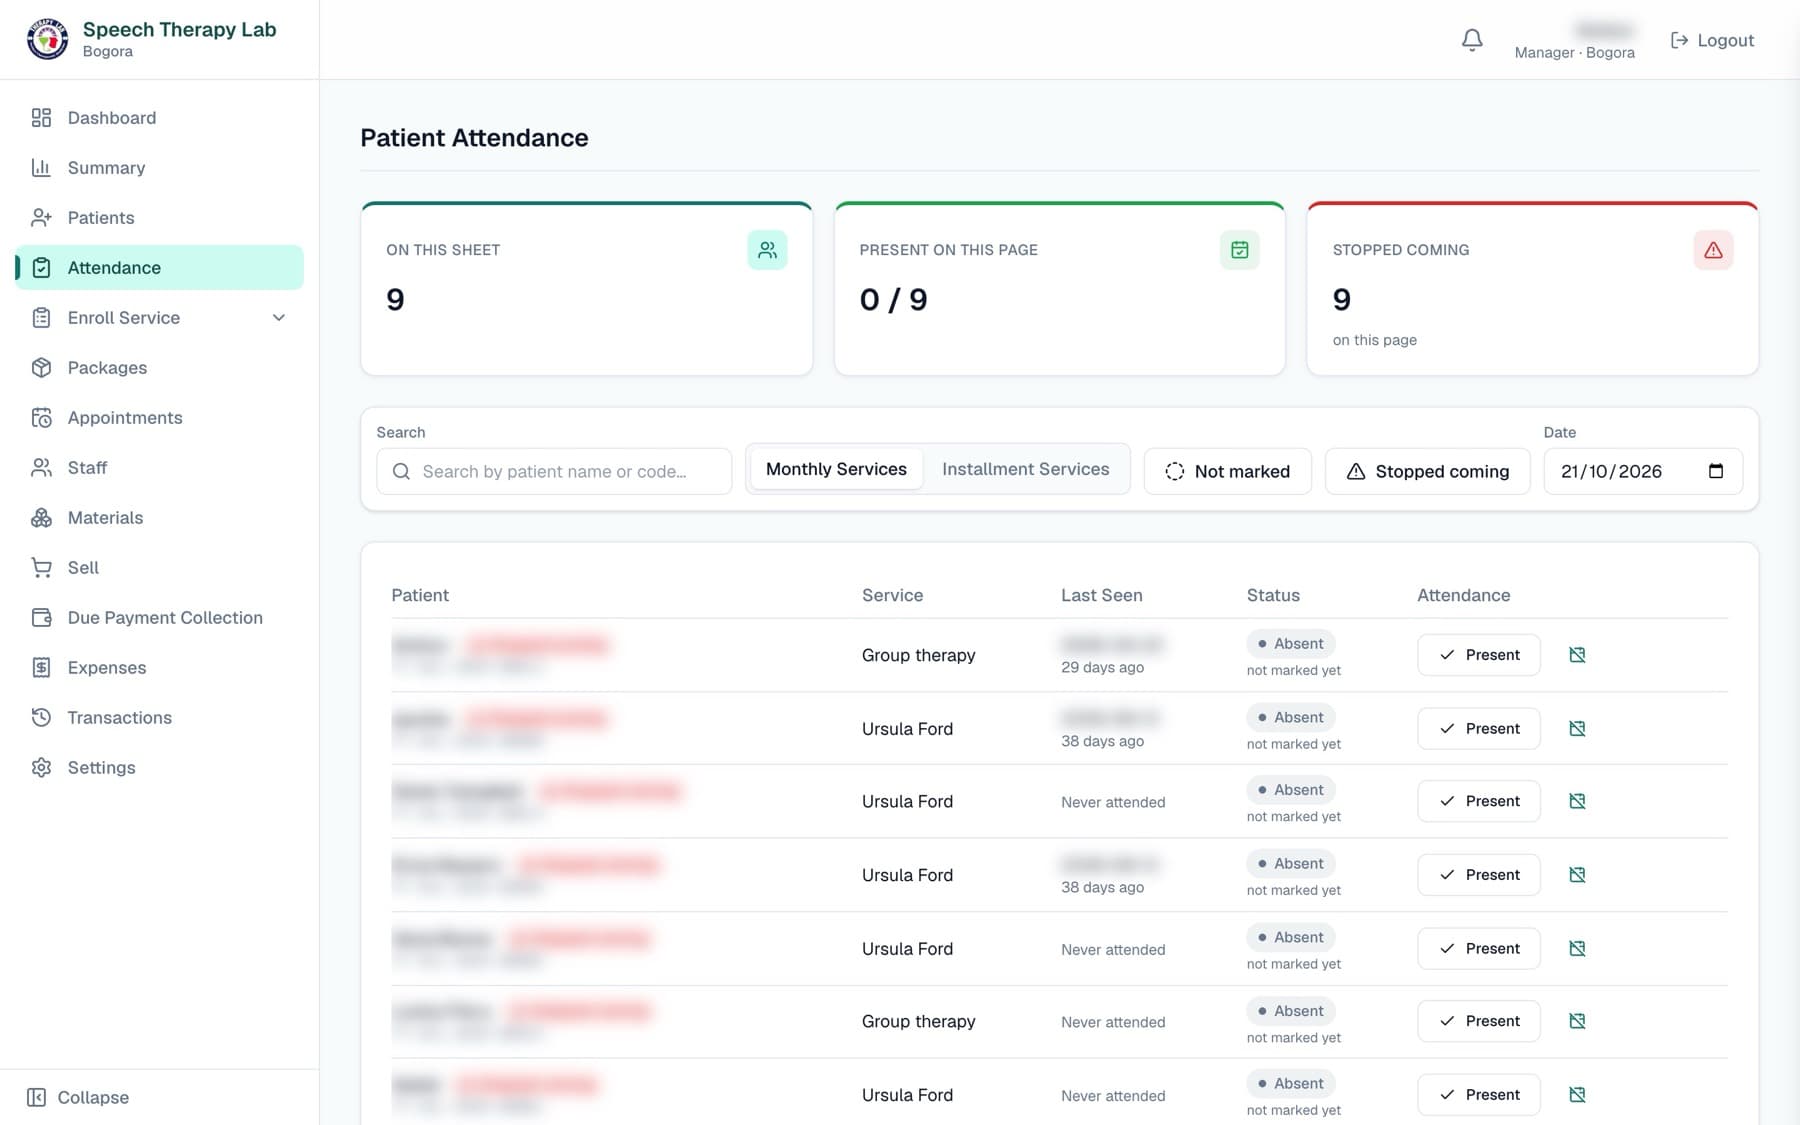Click the Materials icon in the sidebar

[41, 518]
